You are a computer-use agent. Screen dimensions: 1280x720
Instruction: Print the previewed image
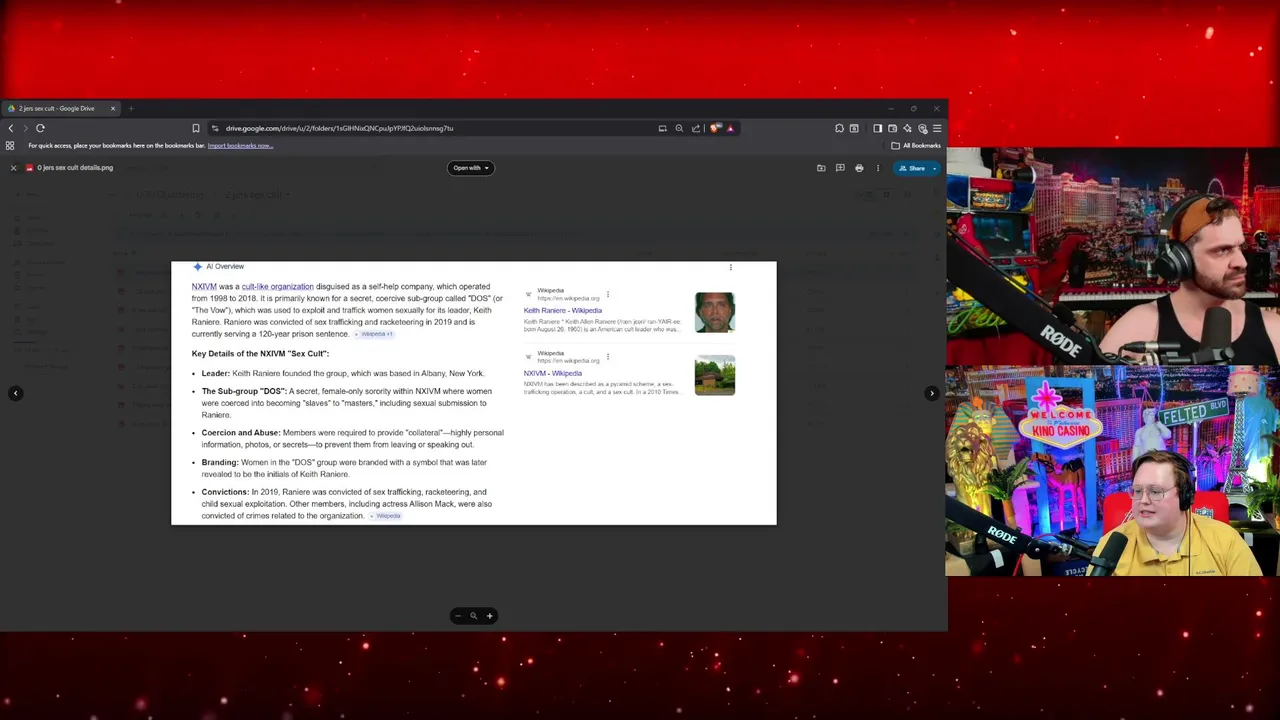click(x=859, y=168)
